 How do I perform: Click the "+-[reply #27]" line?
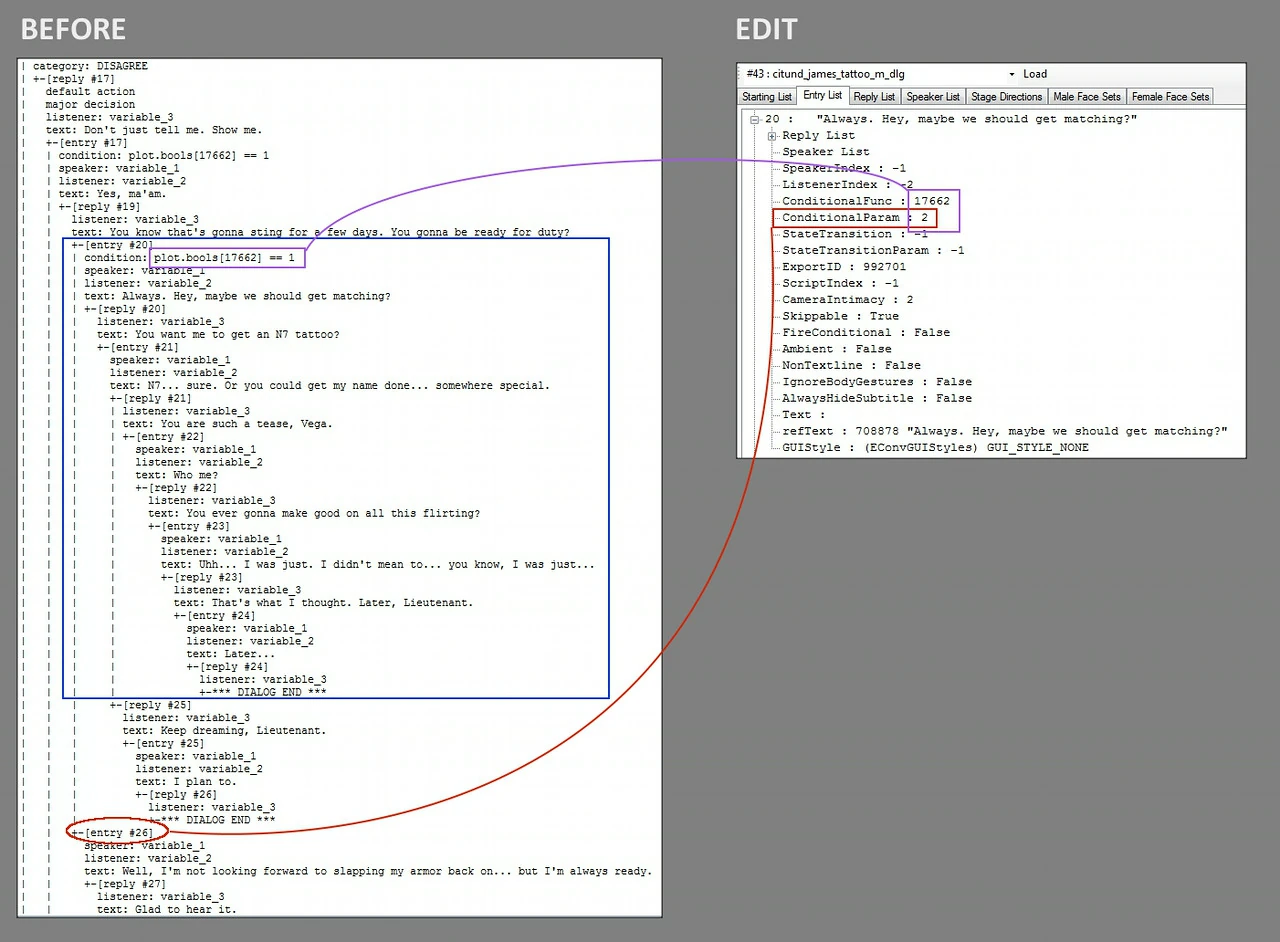(x=126, y=884)
